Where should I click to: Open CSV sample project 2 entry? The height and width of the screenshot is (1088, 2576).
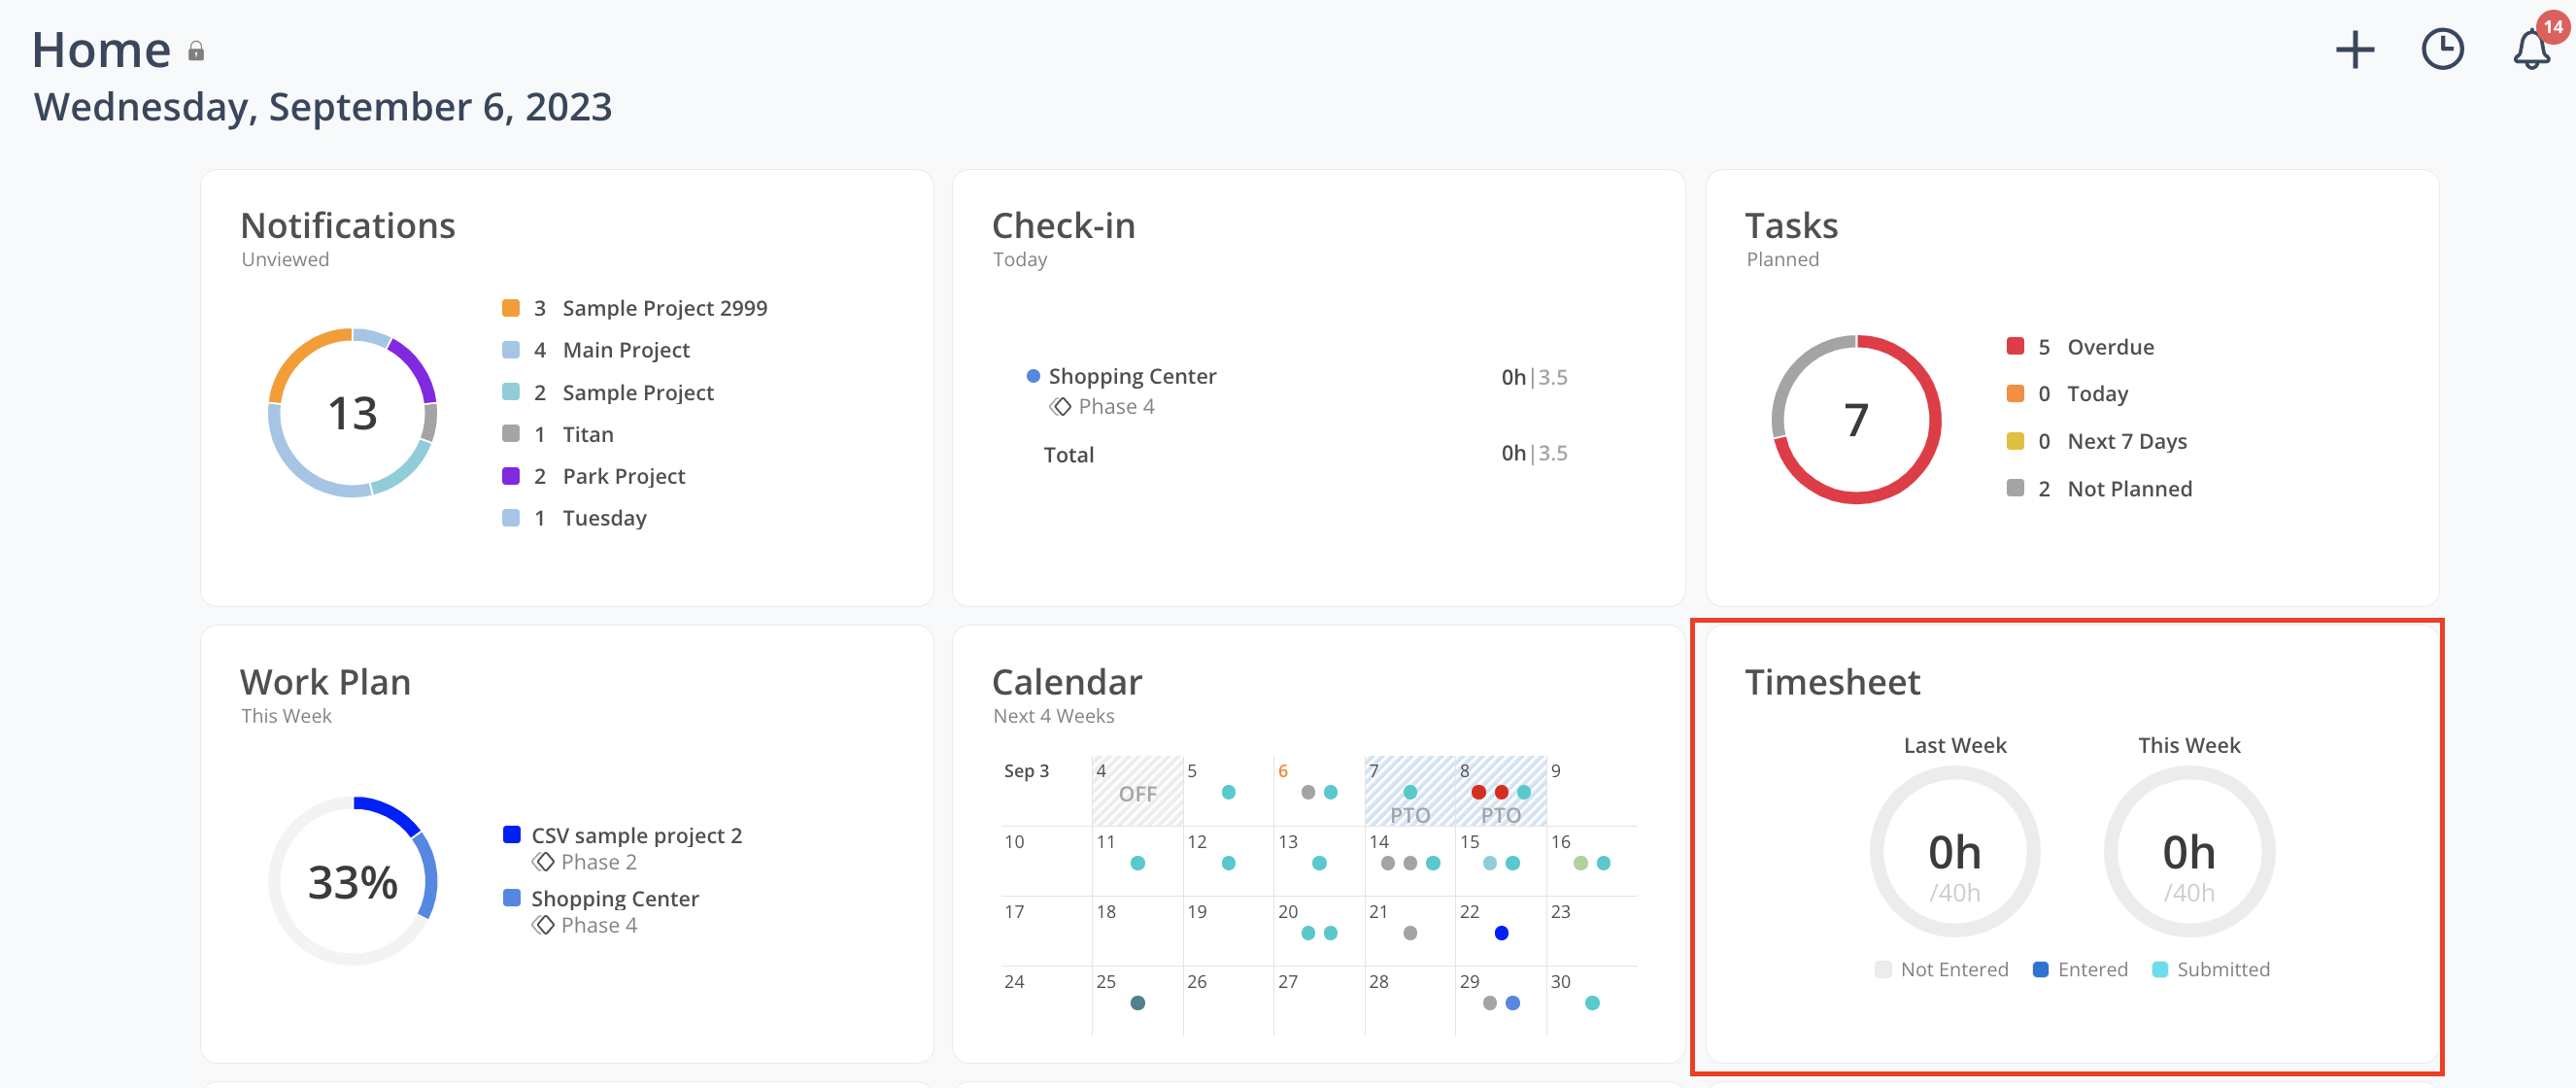click(636, 835)
